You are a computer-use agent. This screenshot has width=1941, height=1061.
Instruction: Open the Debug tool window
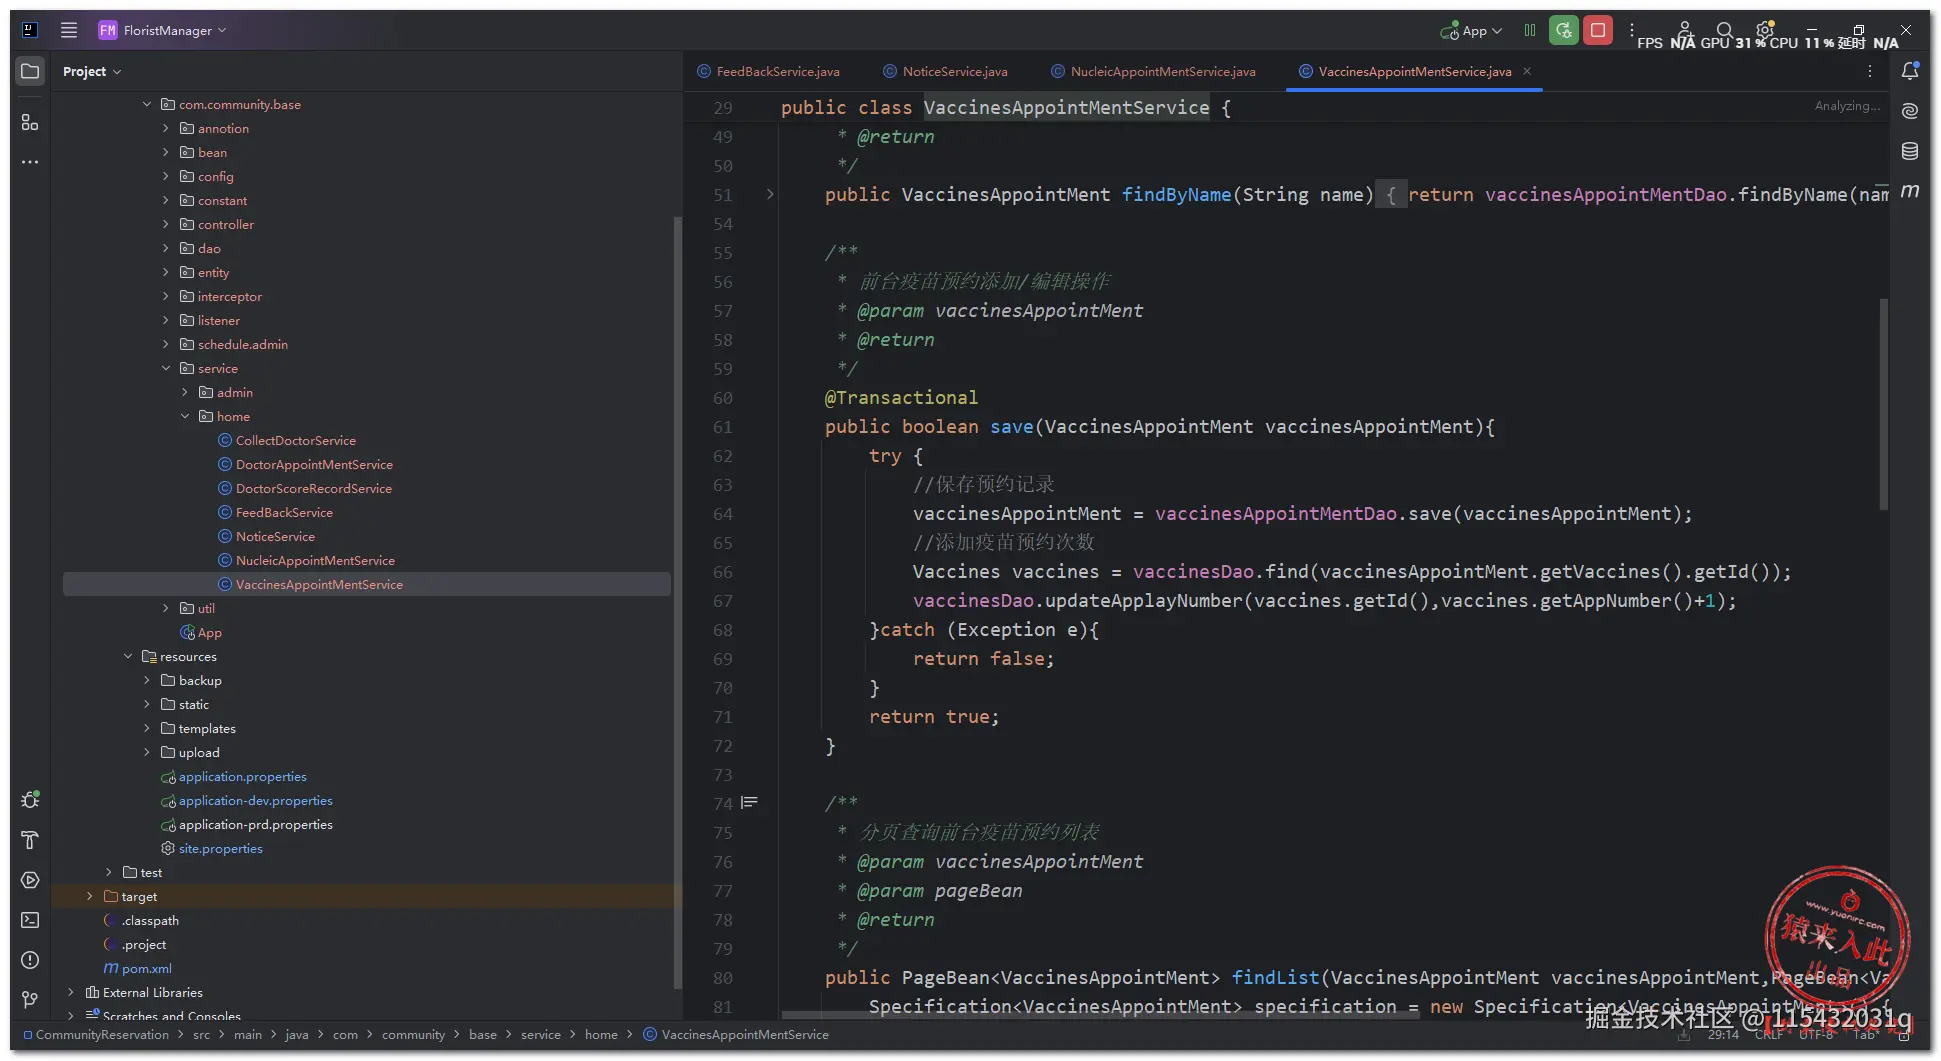[30, 800]
